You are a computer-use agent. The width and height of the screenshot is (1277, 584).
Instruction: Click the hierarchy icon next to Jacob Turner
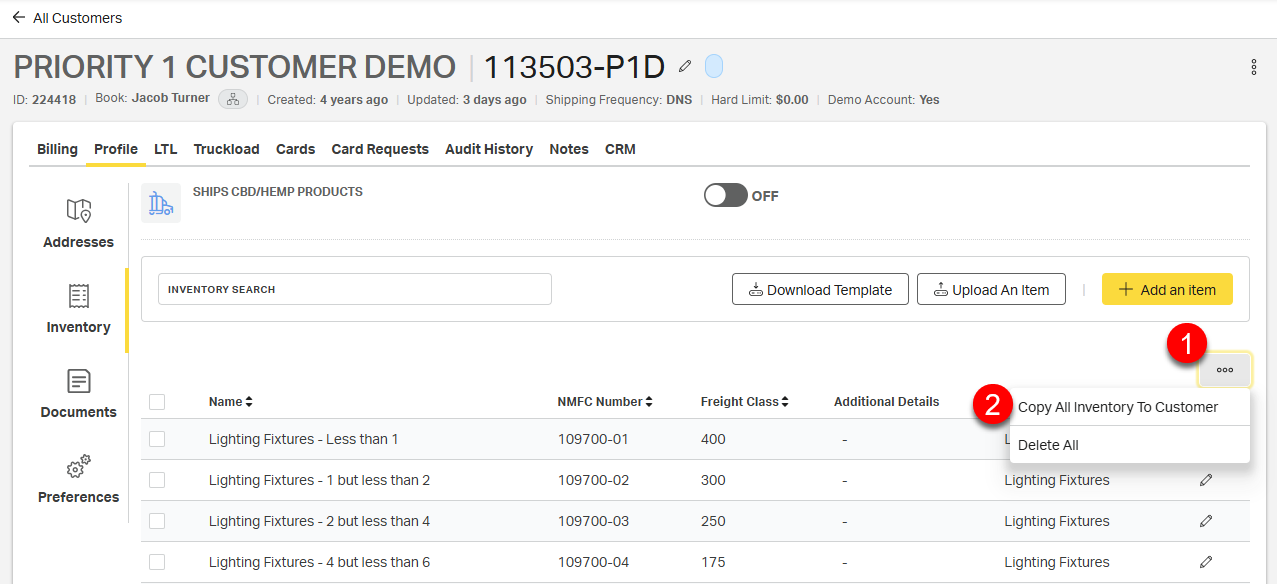click(233, 99)
